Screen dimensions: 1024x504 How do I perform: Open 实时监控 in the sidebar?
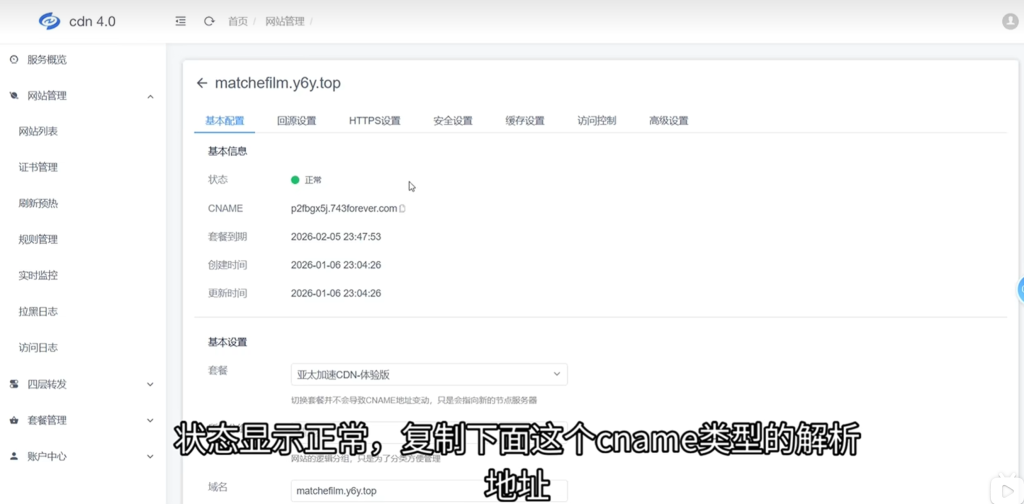click(39, 276)
